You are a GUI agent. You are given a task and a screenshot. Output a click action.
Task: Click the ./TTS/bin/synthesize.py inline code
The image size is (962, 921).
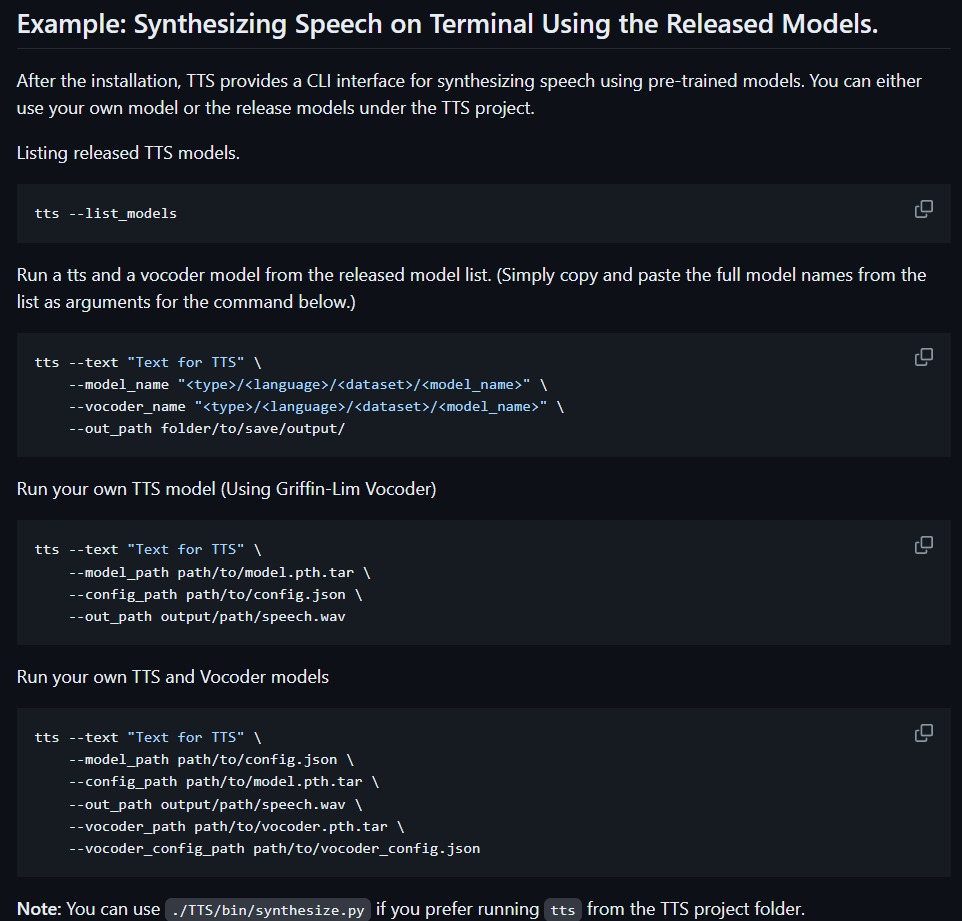268,910
